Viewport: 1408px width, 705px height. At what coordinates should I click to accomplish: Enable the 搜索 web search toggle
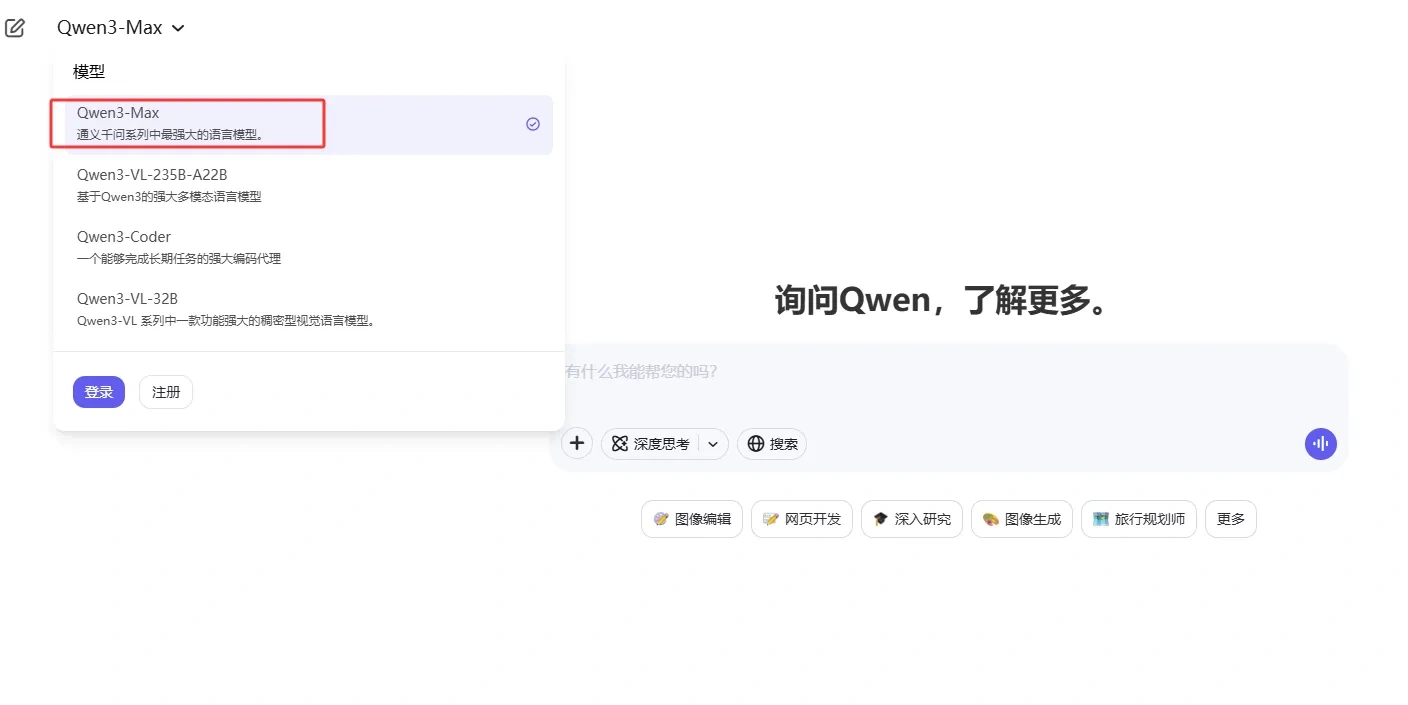pos(771,443)
